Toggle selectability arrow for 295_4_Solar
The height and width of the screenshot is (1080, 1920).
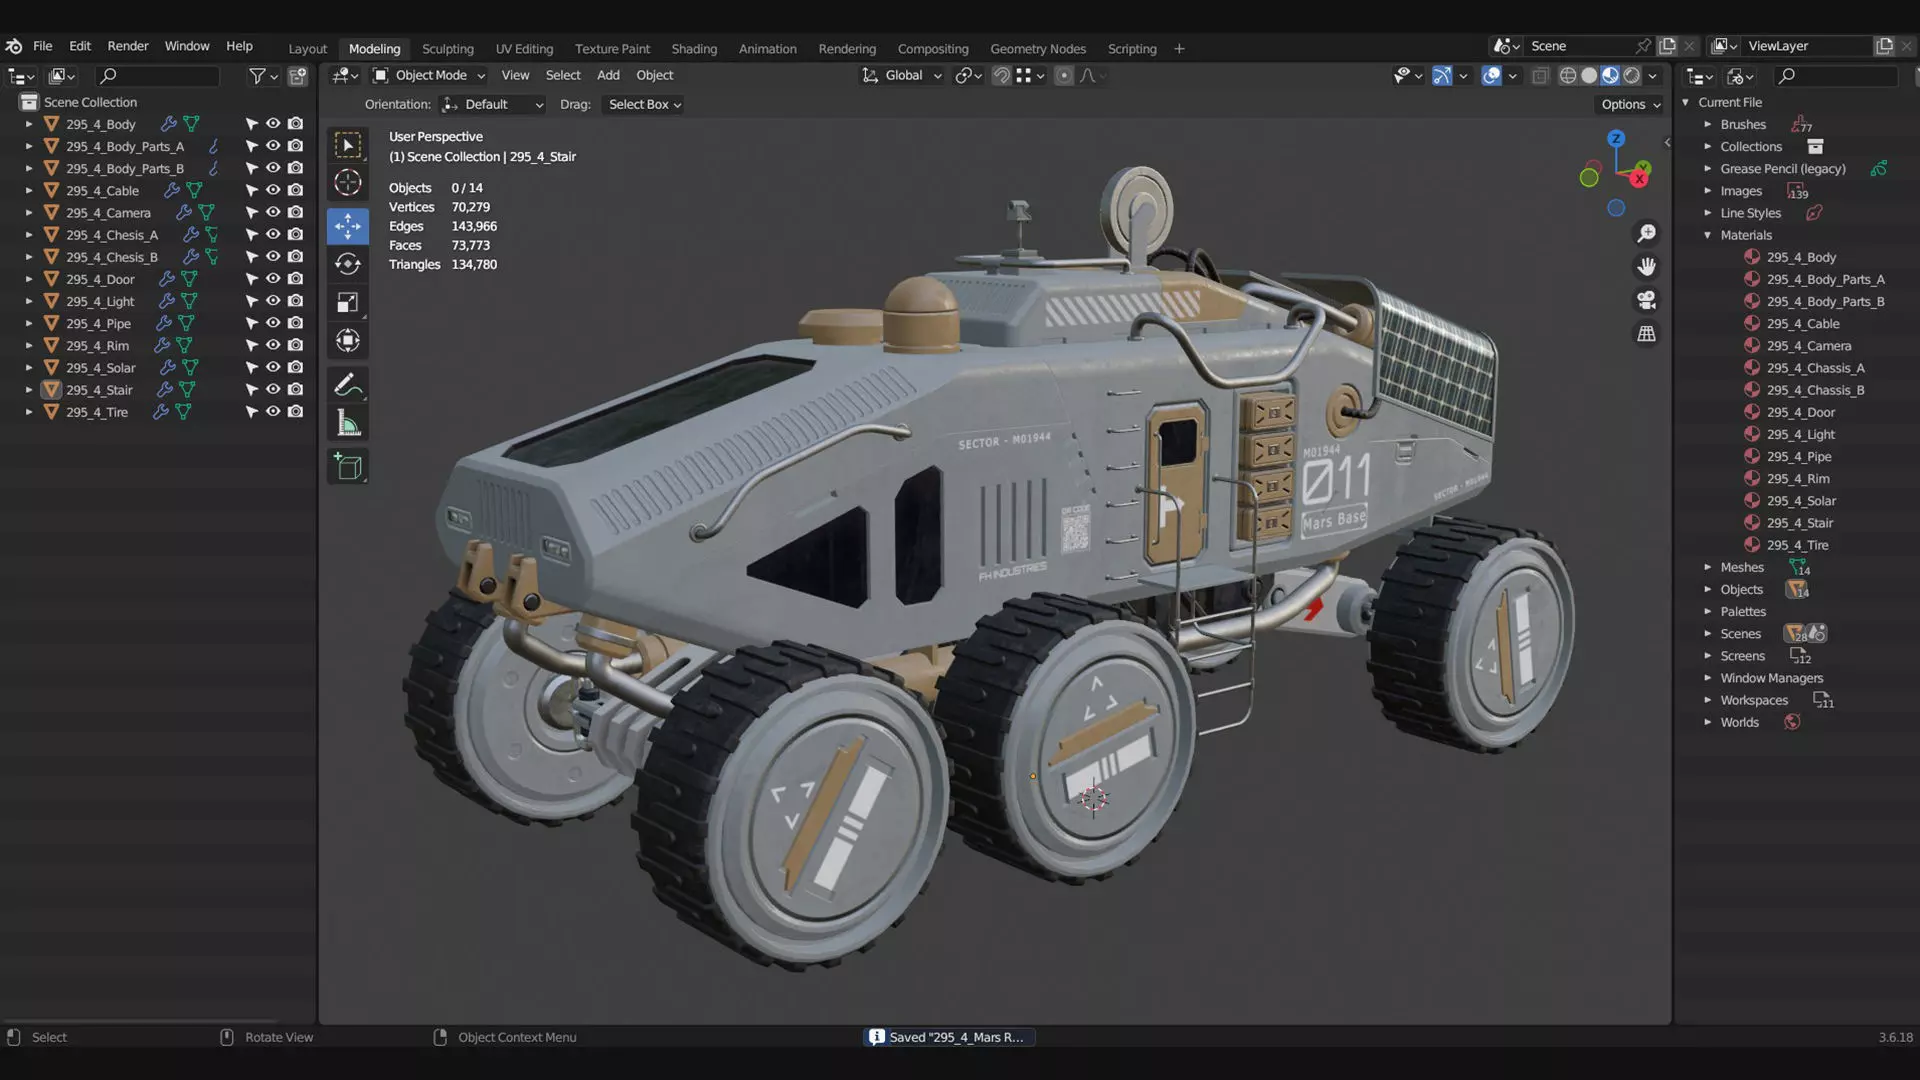pos(251,368)
